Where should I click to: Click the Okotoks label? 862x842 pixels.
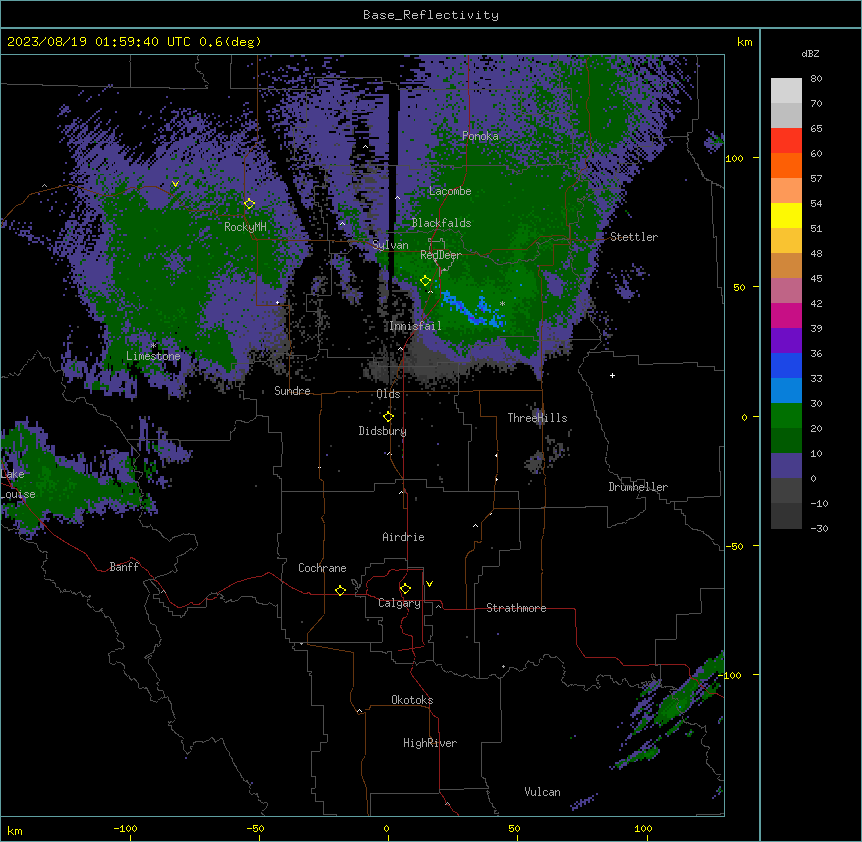412,700
